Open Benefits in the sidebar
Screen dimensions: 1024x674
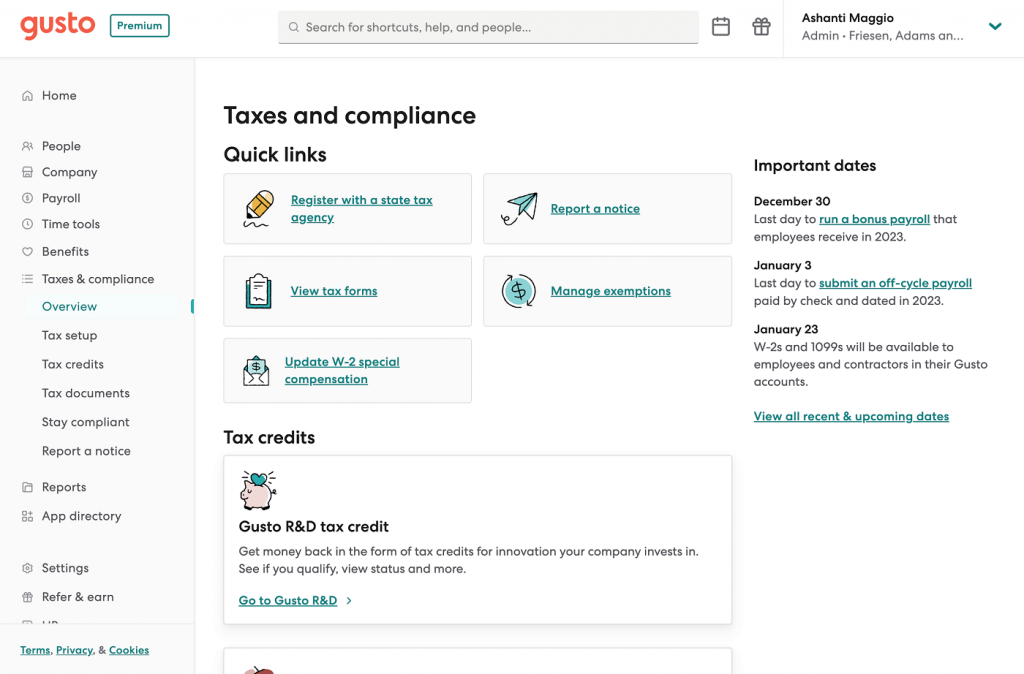(65, 252)
